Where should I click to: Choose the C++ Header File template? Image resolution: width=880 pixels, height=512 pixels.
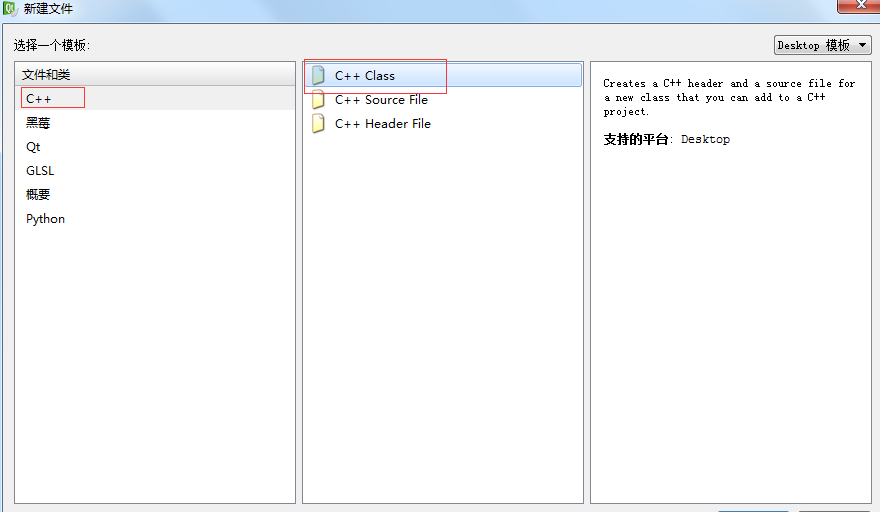click(x=443, y=124)
